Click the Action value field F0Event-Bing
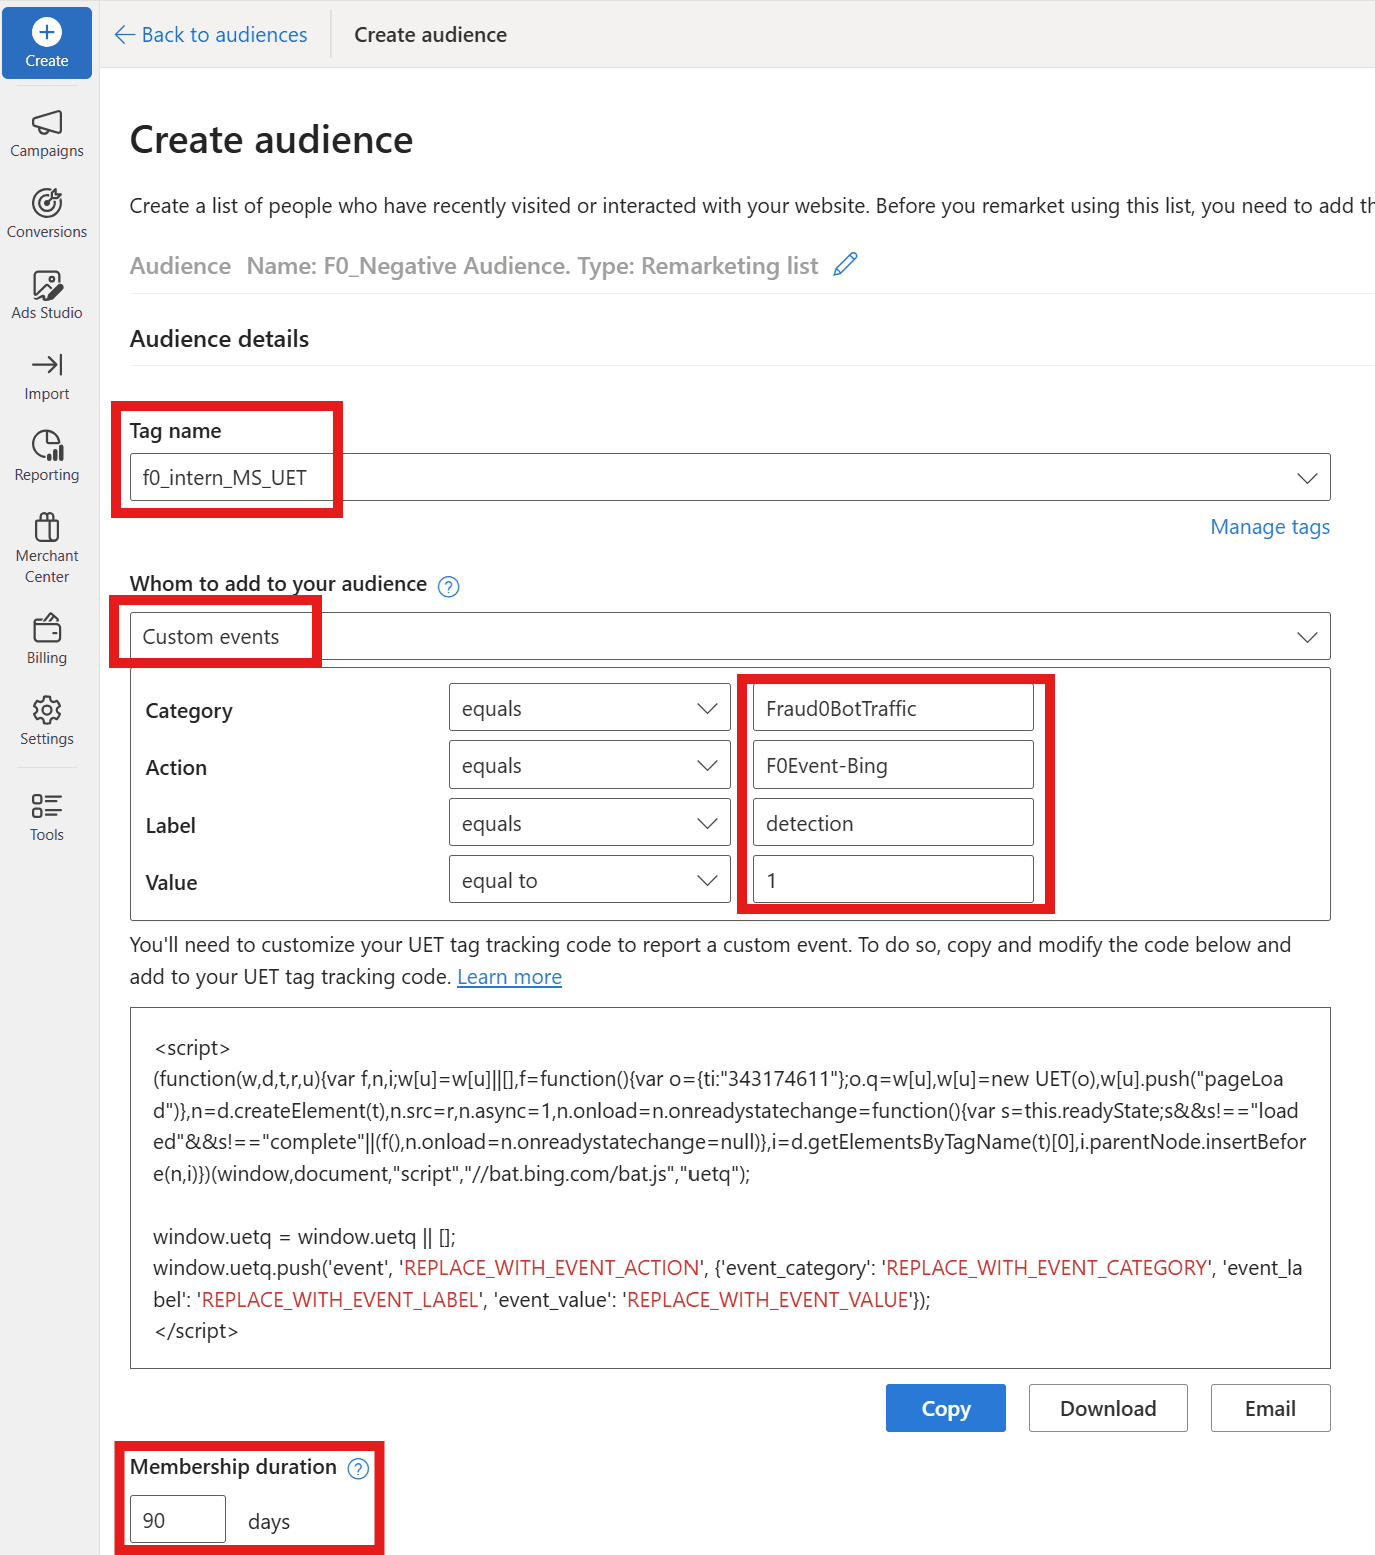Image resolution: width=1375 pixels, height=1555 pixels. 893,766
